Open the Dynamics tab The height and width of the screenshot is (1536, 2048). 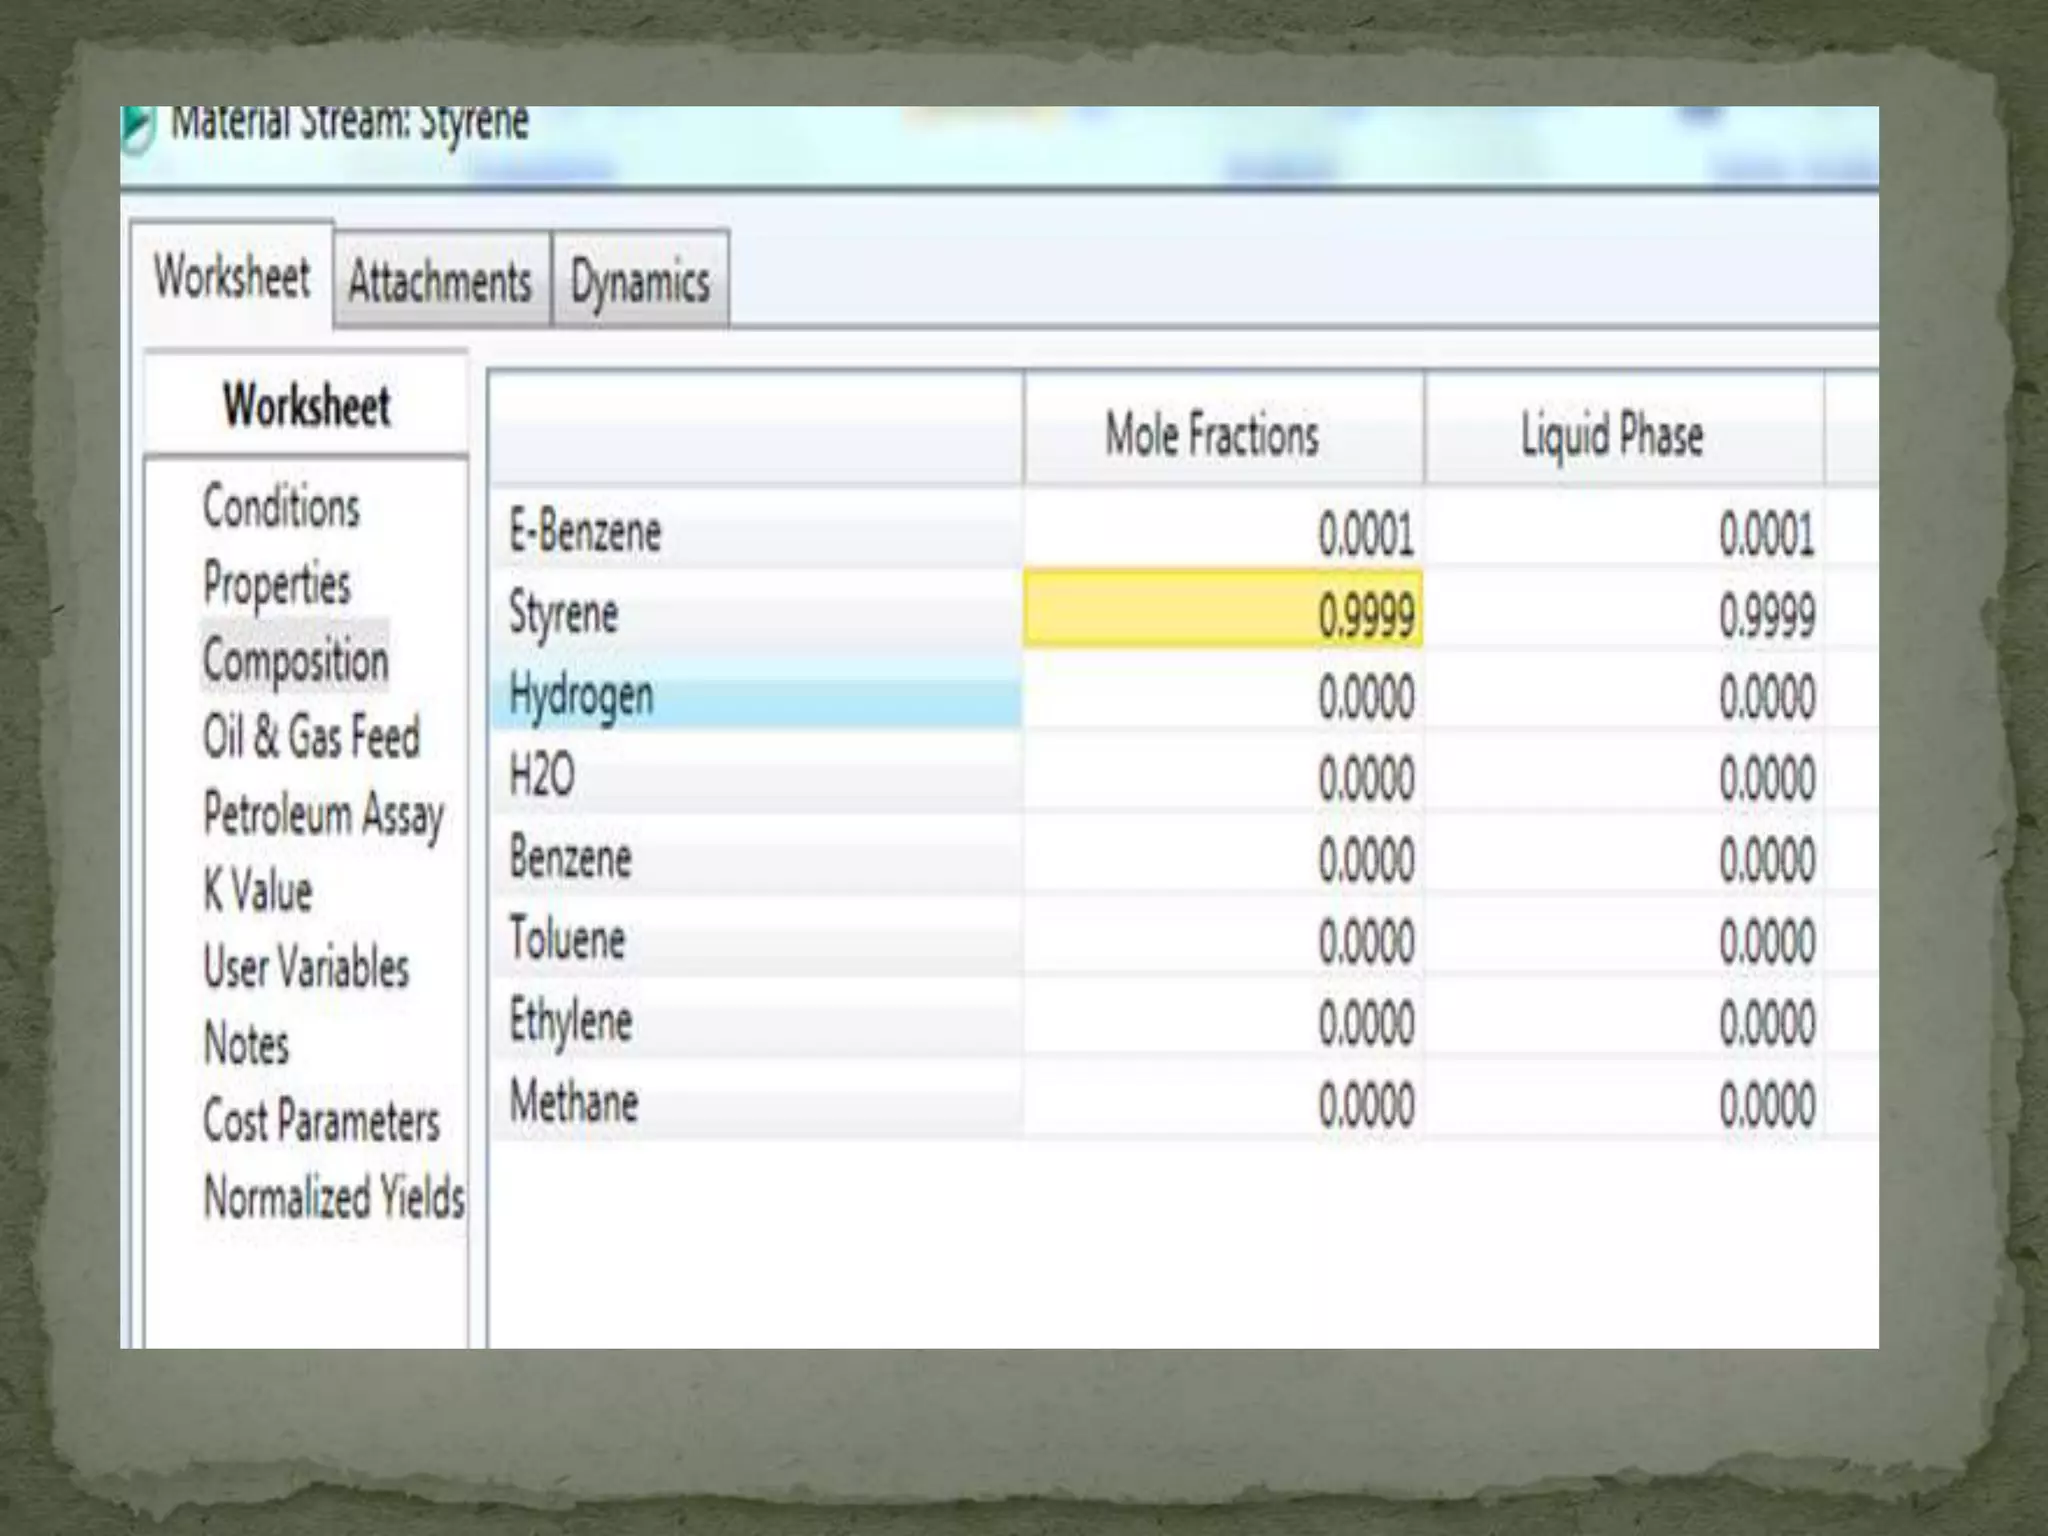coord(640,282)
